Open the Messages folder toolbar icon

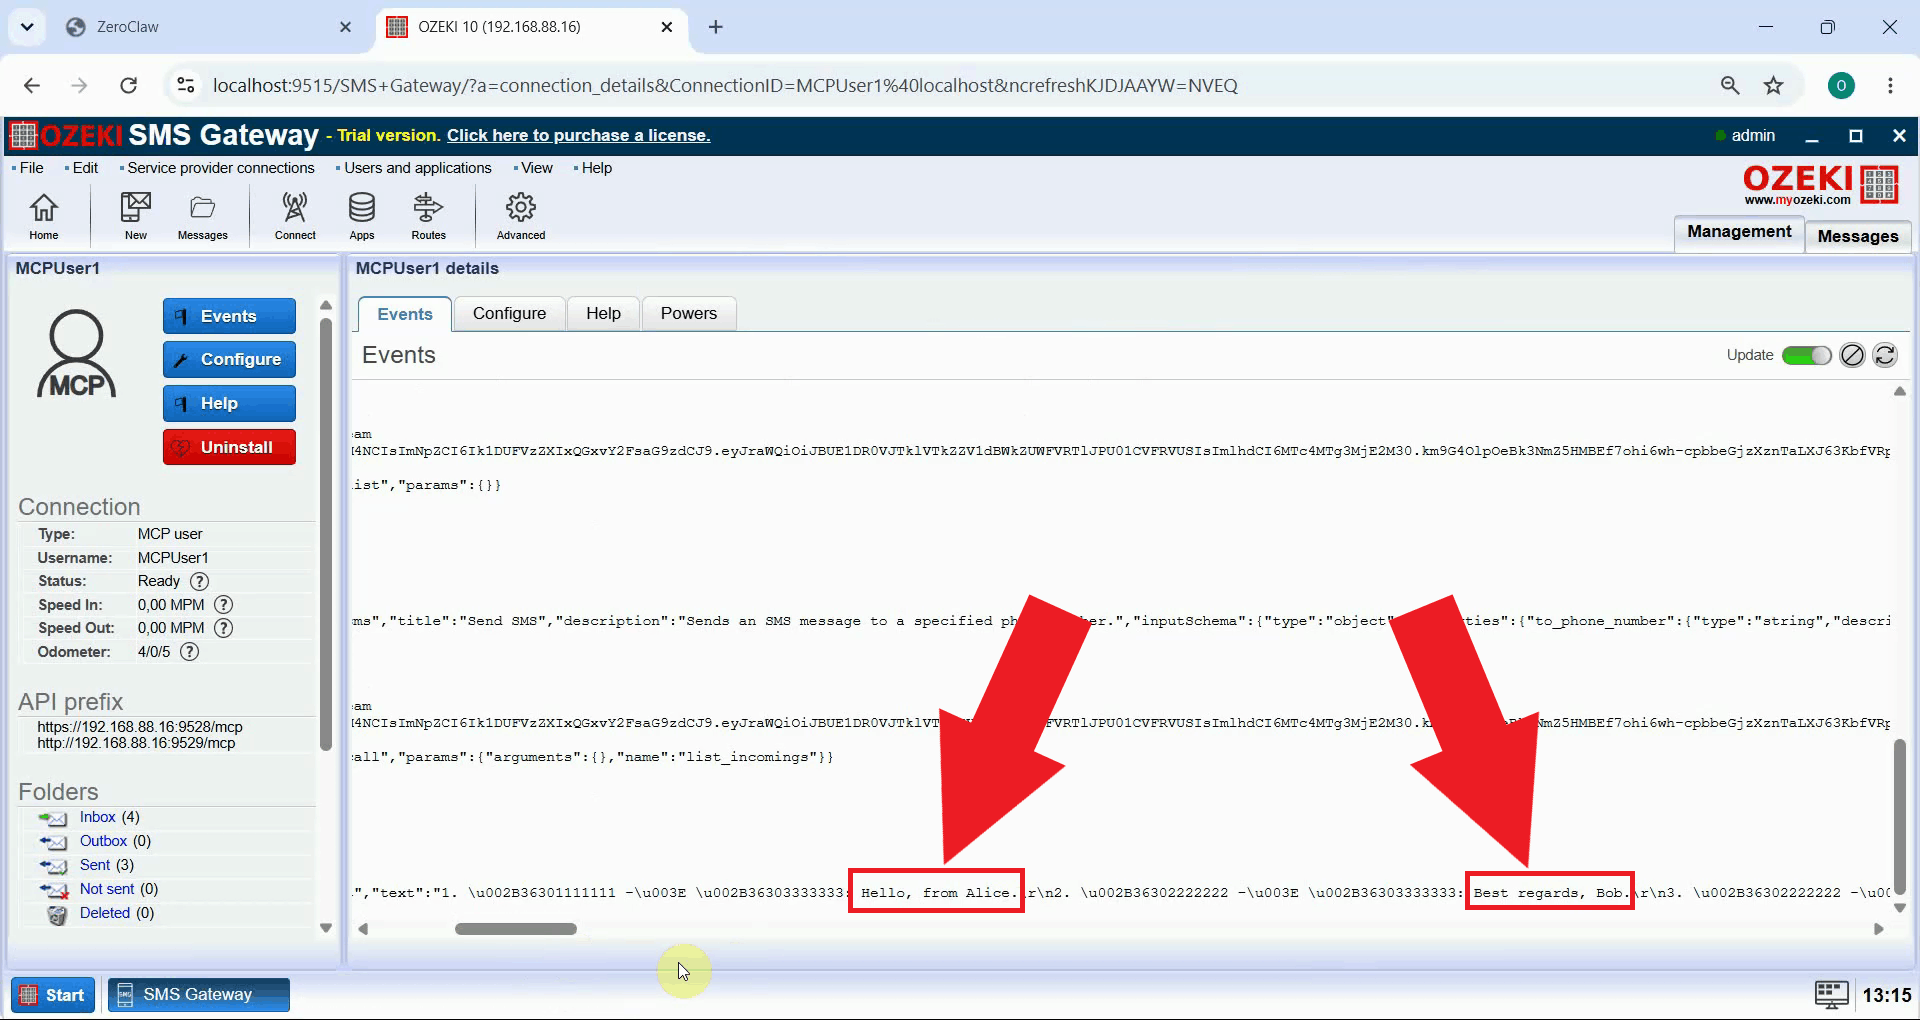pyautogui.click(x=203, y=216)
